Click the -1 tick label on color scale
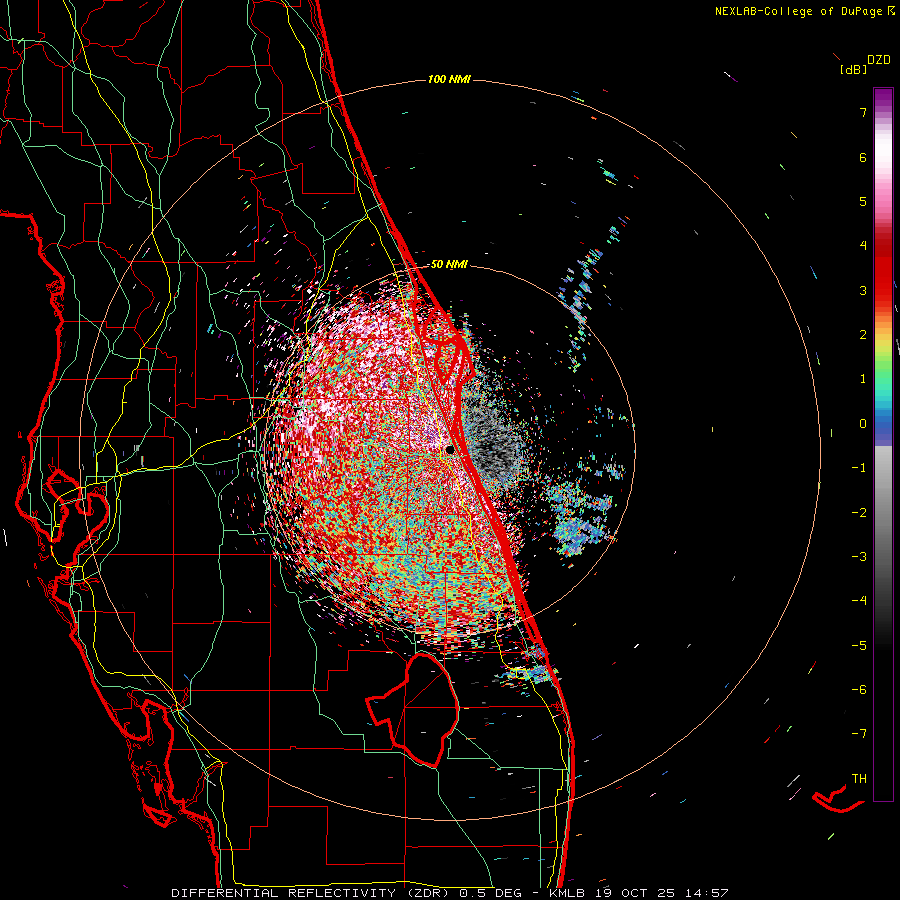900x900 pixels. click(859, 468)
